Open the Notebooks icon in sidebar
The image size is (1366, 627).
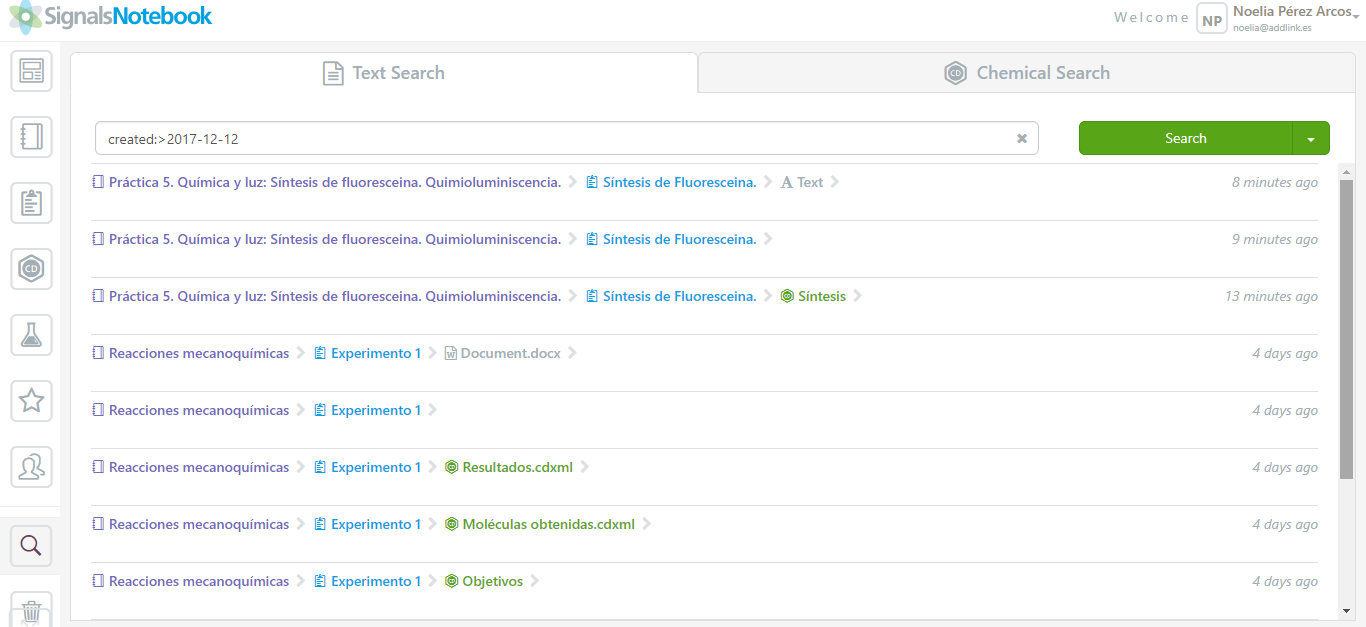[31, 136]
